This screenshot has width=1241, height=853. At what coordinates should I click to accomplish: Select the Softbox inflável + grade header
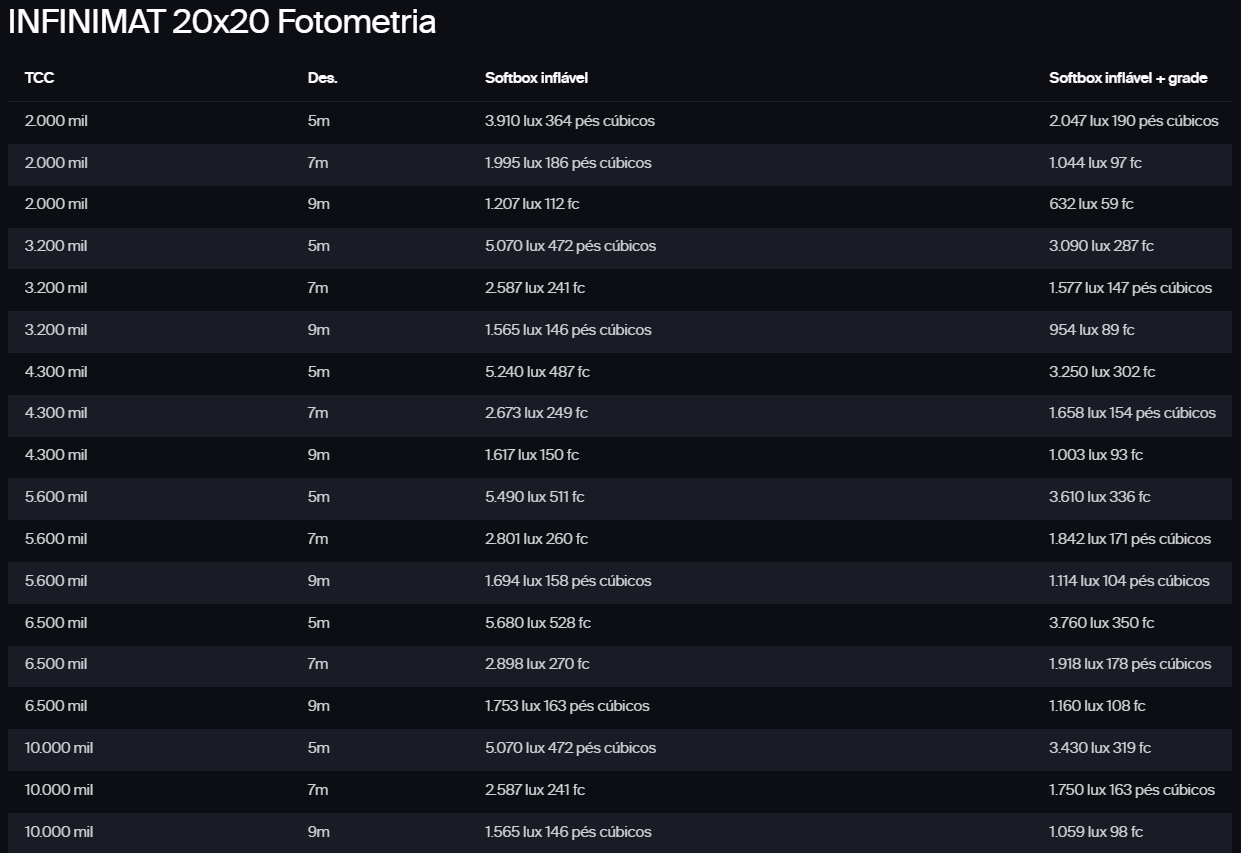1128,78
